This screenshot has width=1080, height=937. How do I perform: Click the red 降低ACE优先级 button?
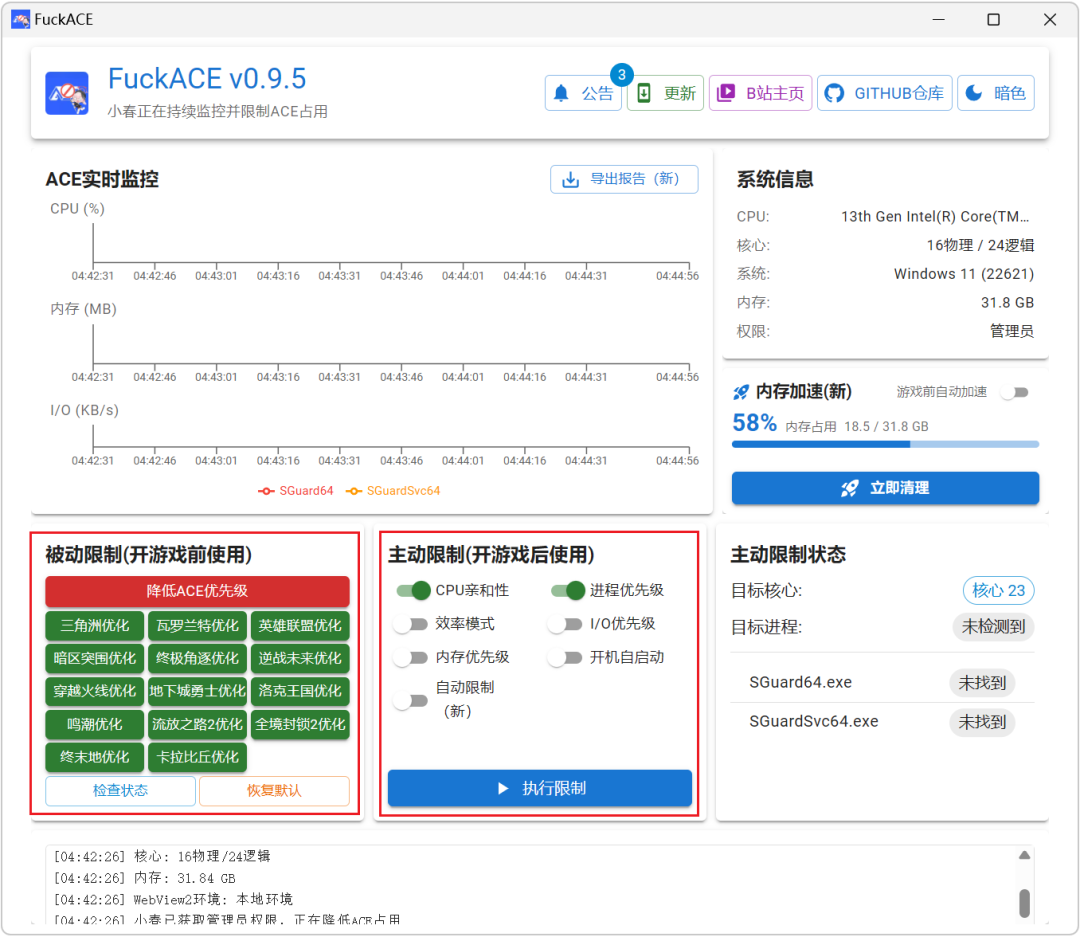click(x=197, y=591)
